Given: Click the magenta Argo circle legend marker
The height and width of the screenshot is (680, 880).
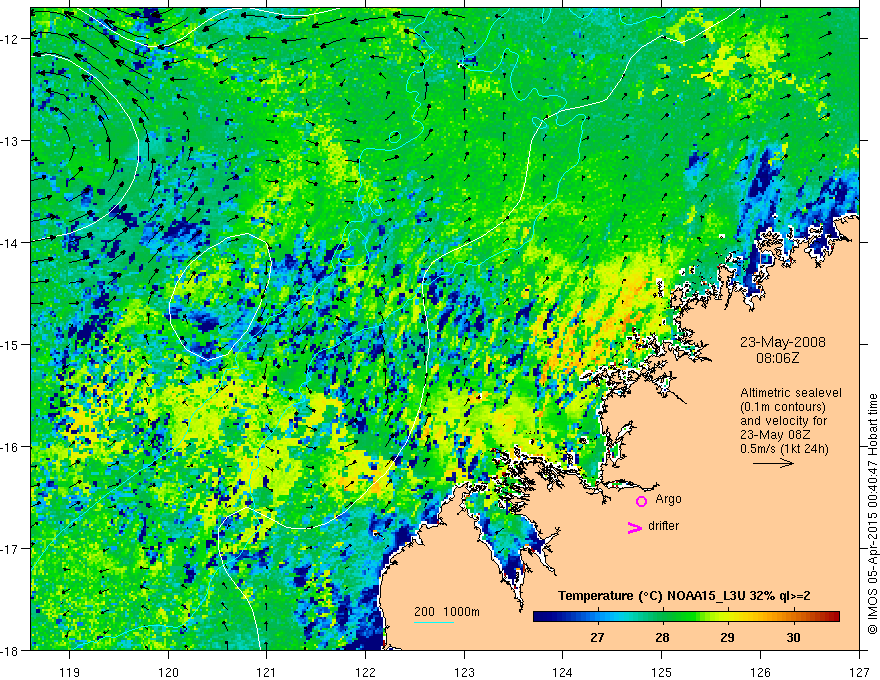Looking at the screenshot, I should 641,501.
